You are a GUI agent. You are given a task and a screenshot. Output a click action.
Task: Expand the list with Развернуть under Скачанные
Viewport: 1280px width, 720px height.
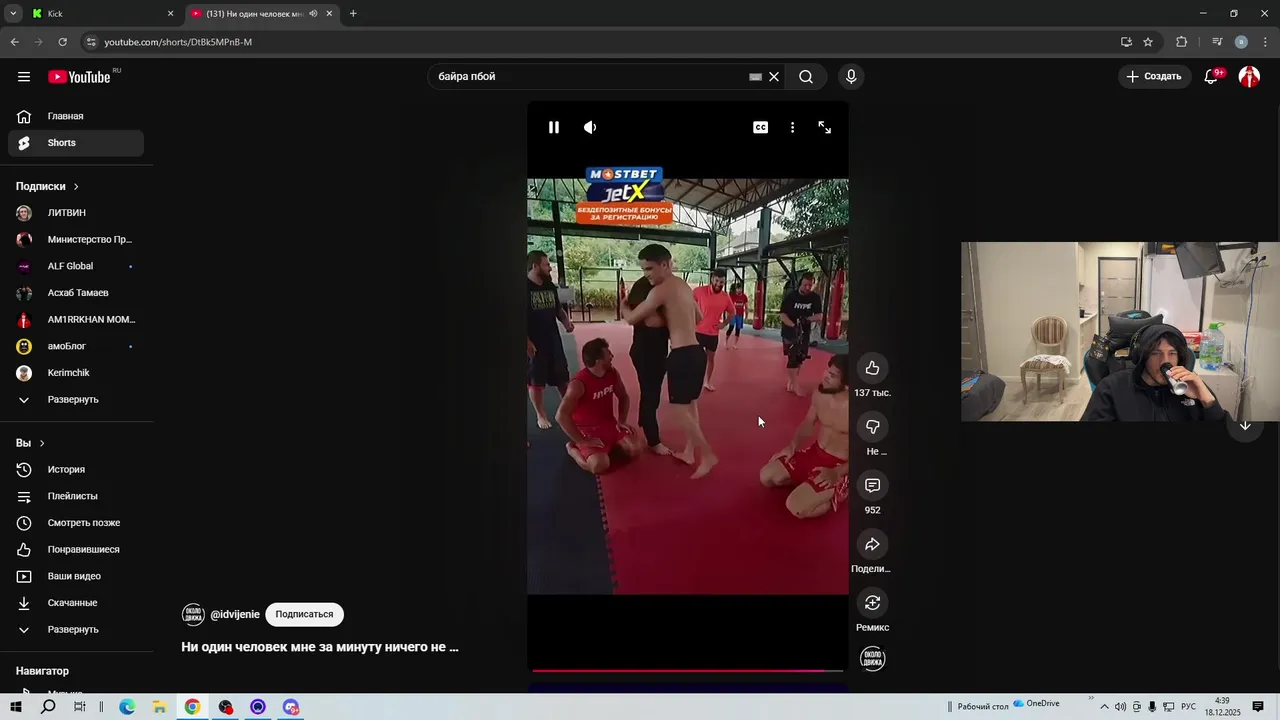click(76, 630)
